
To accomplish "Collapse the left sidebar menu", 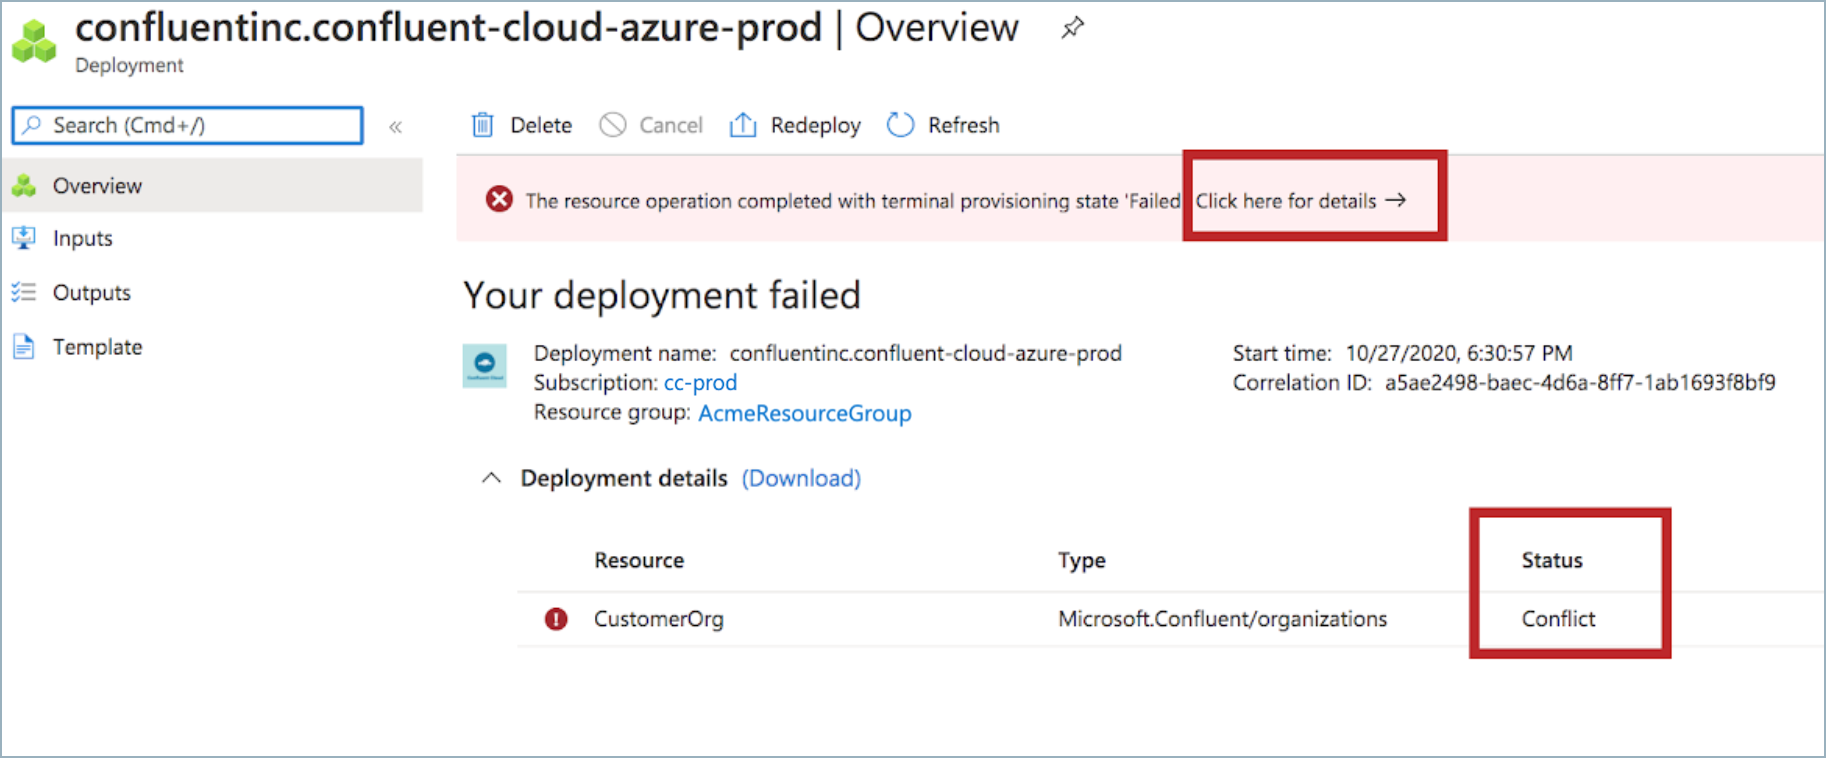I will [396, 126].
